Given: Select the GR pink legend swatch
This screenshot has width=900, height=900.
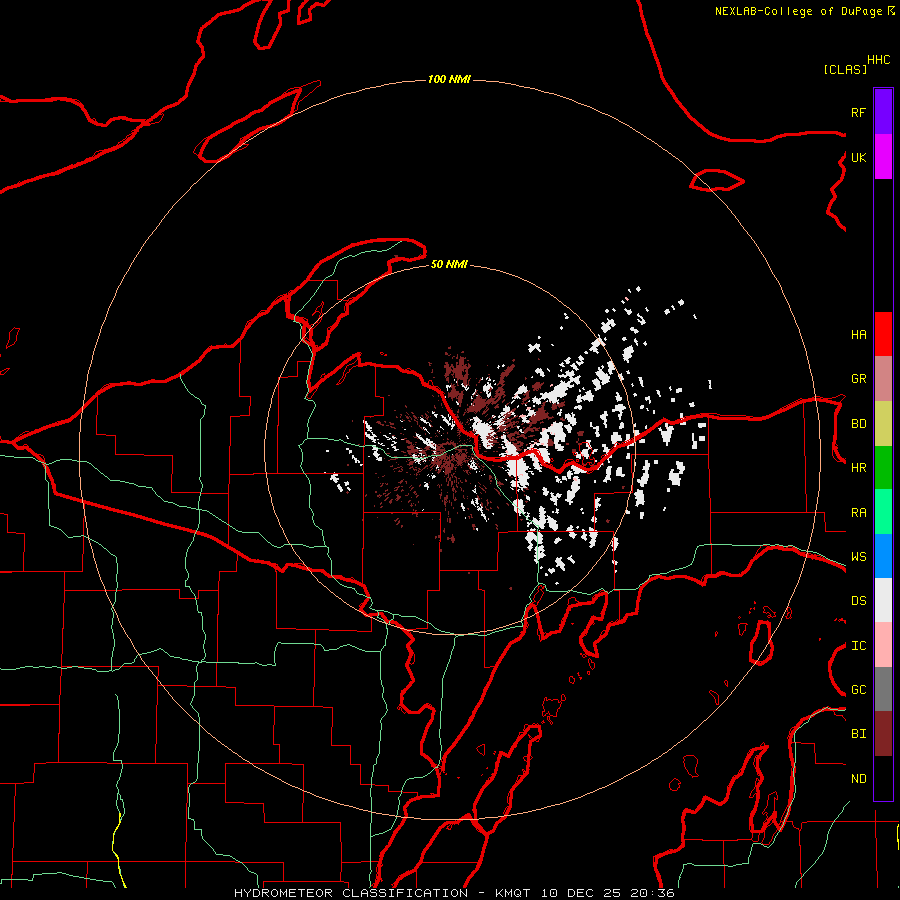Looking at the screenshot, I should click(883, 379).
